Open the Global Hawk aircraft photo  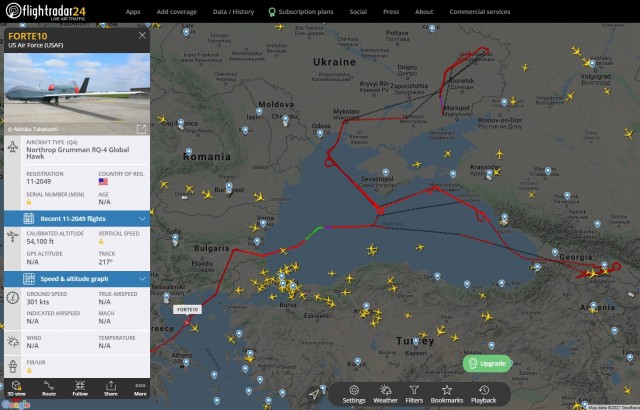[77, 94]
